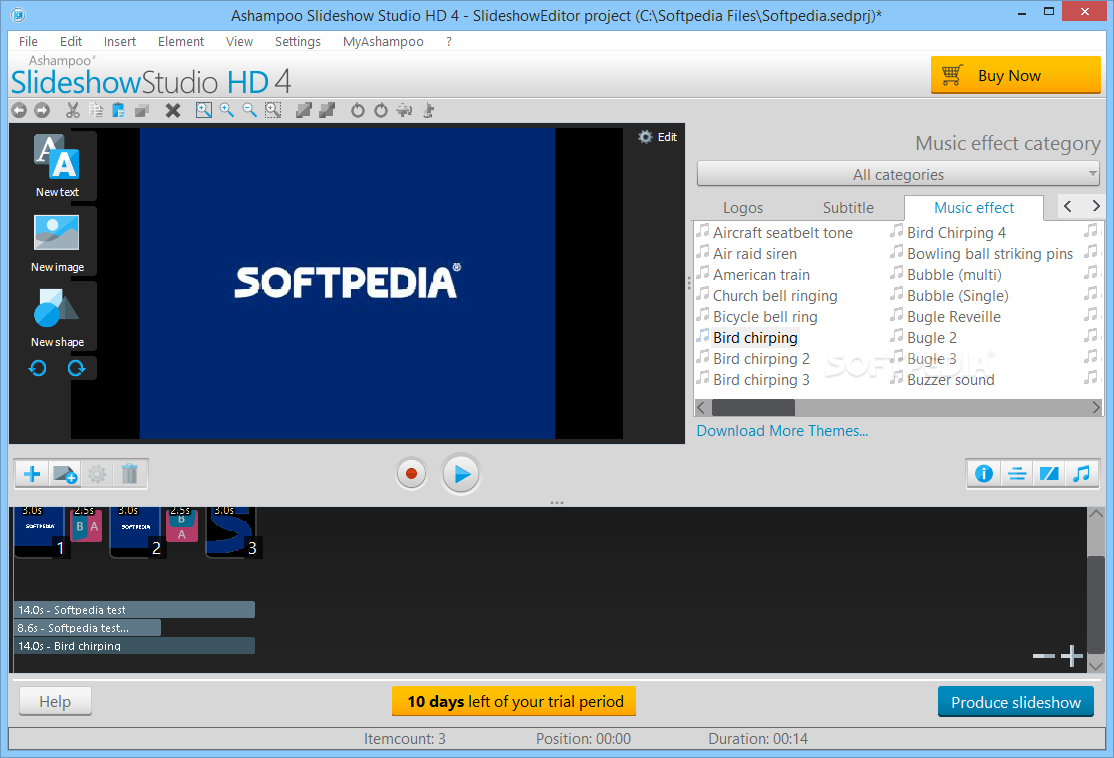Click the copy icon in the toolbar
Screen dimensions: 1114x758
tap(96, 110)
